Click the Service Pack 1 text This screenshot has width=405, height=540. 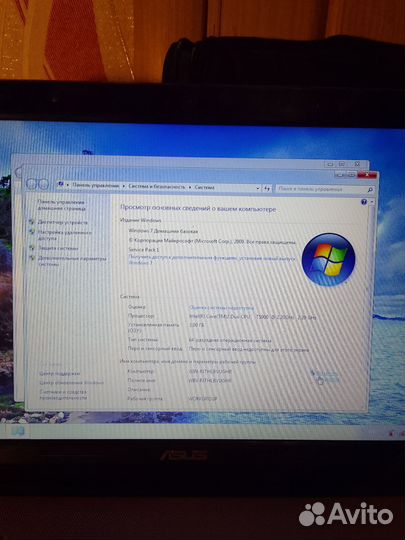pos(144,249)
